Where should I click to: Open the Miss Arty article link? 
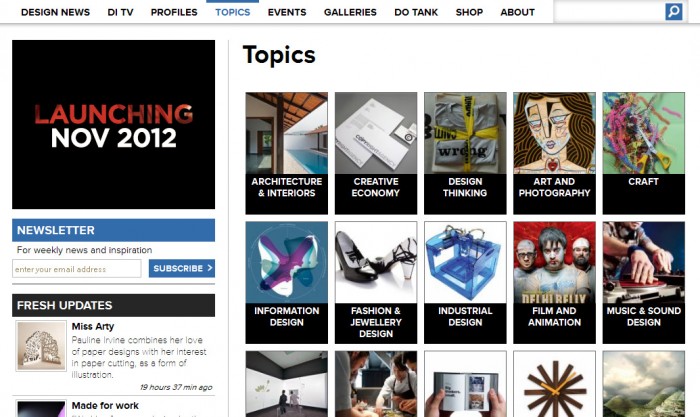93,326
